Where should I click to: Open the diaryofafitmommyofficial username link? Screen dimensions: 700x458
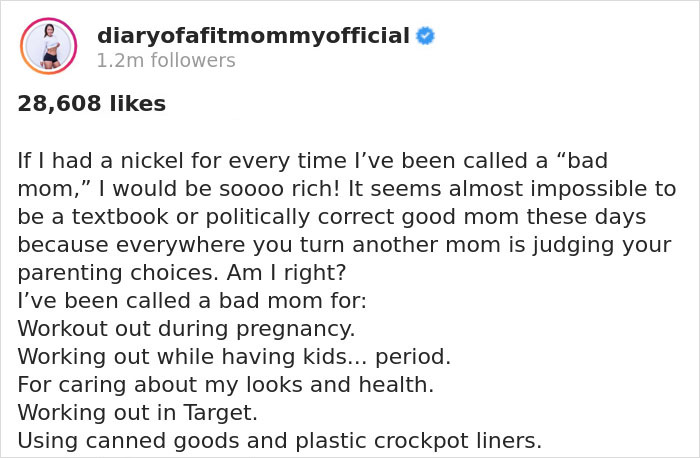253,36
